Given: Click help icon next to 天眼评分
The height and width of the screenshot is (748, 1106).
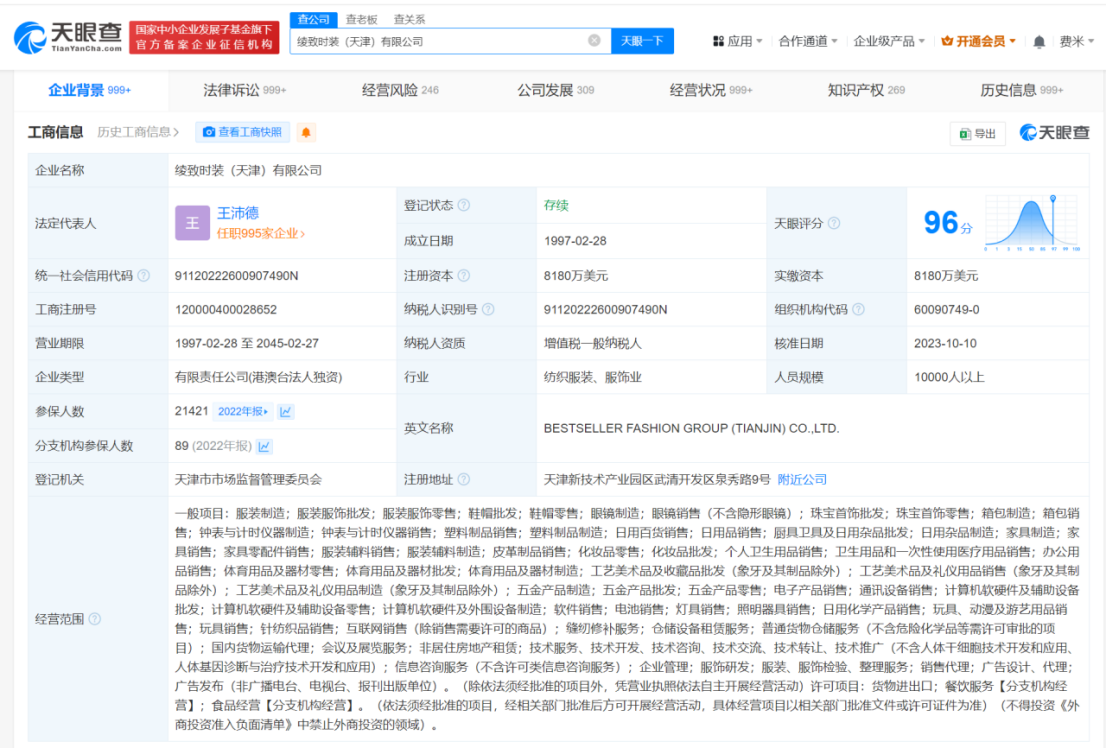Looking at the screenshot, I should coord(834,223).
